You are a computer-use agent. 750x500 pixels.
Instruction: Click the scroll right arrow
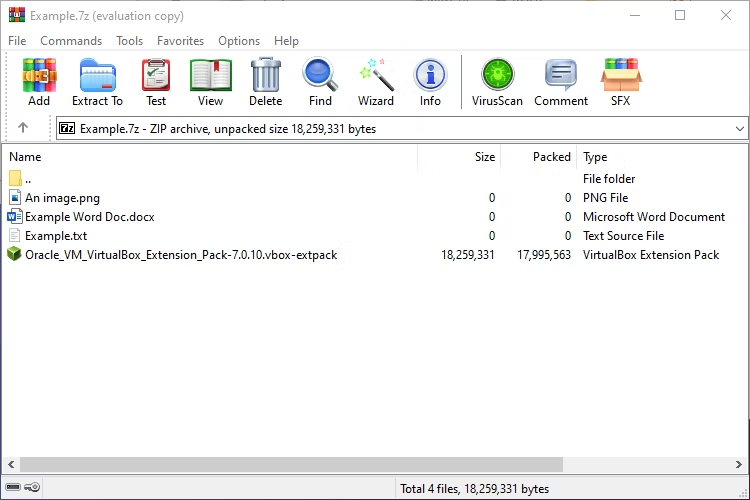[739, 464]
